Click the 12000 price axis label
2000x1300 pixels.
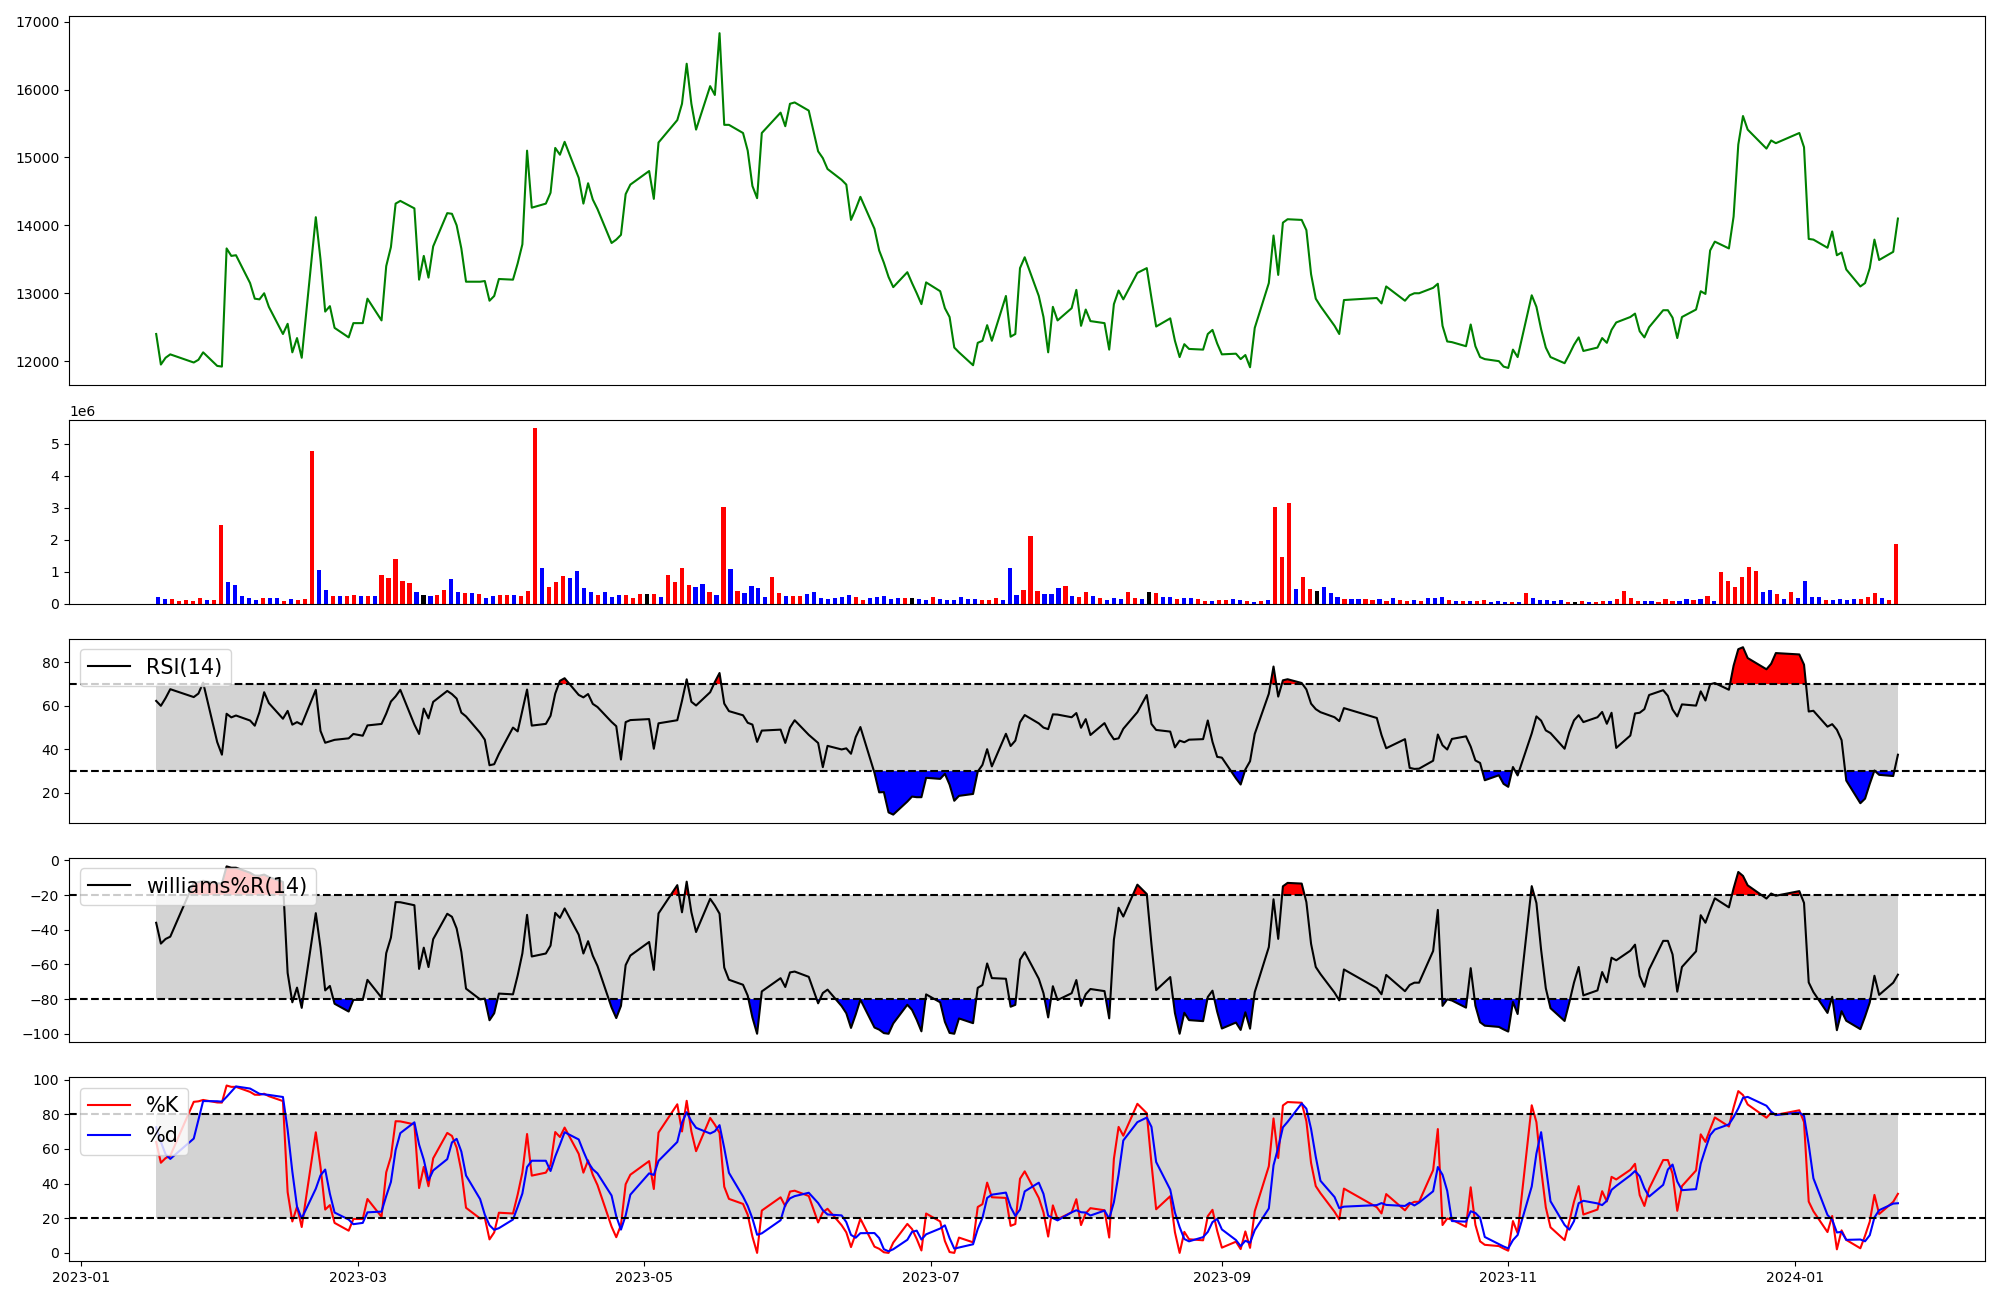click(38, 362)
